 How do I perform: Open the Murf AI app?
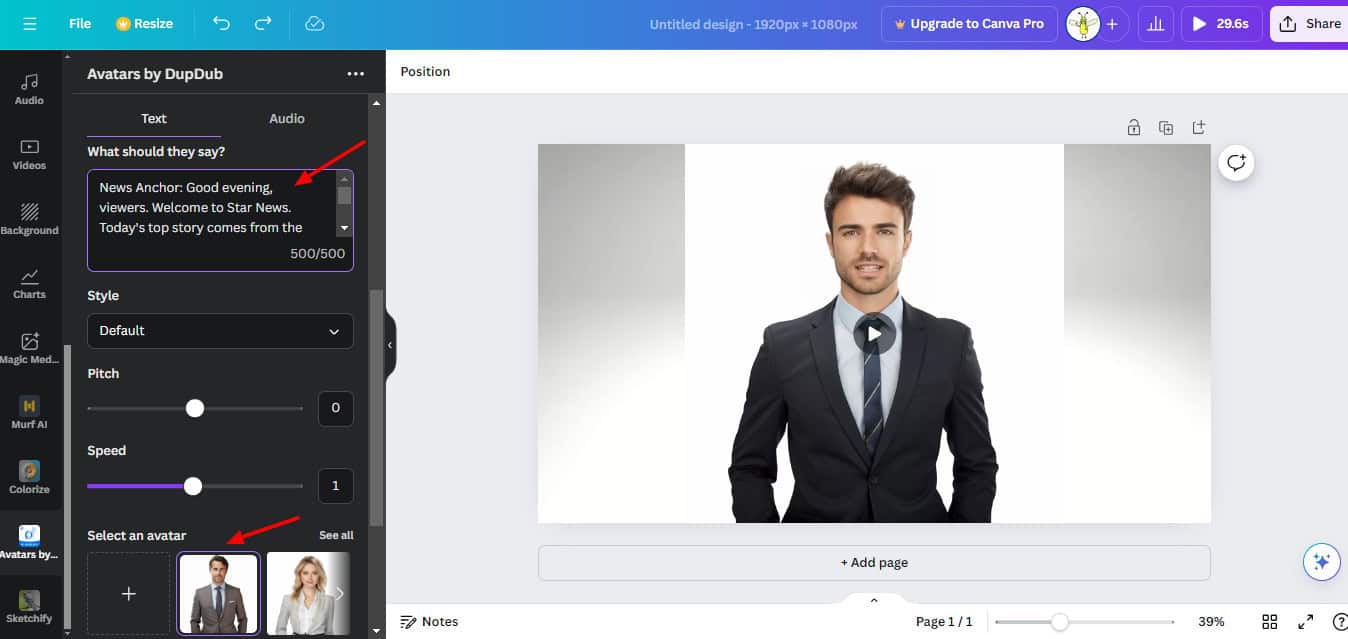29,413
